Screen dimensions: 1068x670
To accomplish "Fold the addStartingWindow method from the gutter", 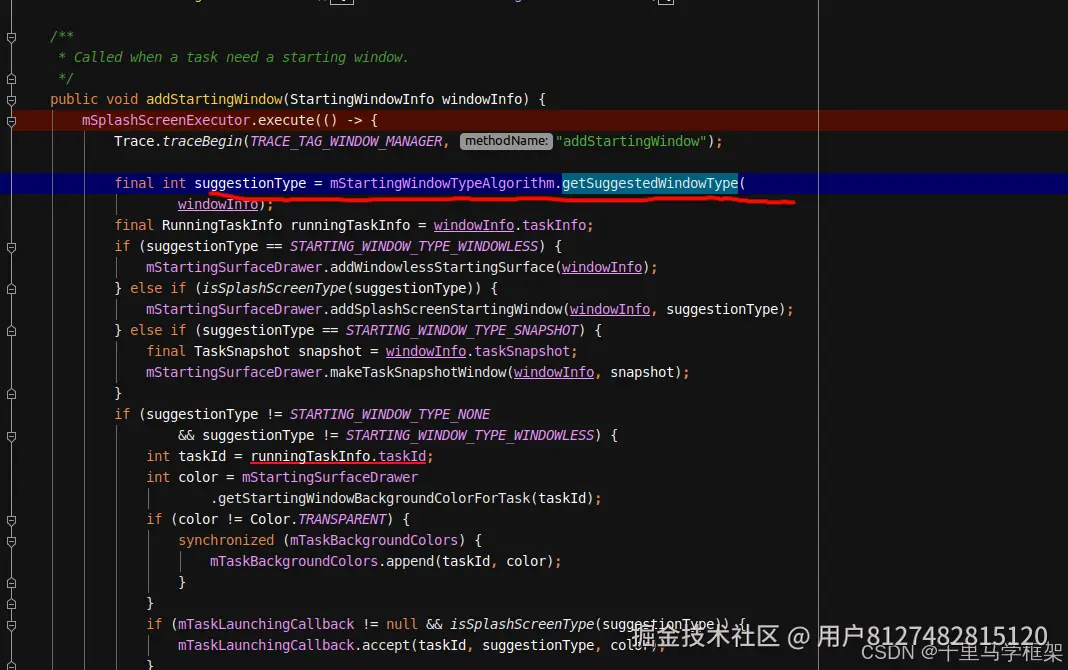I will point(12,100).
